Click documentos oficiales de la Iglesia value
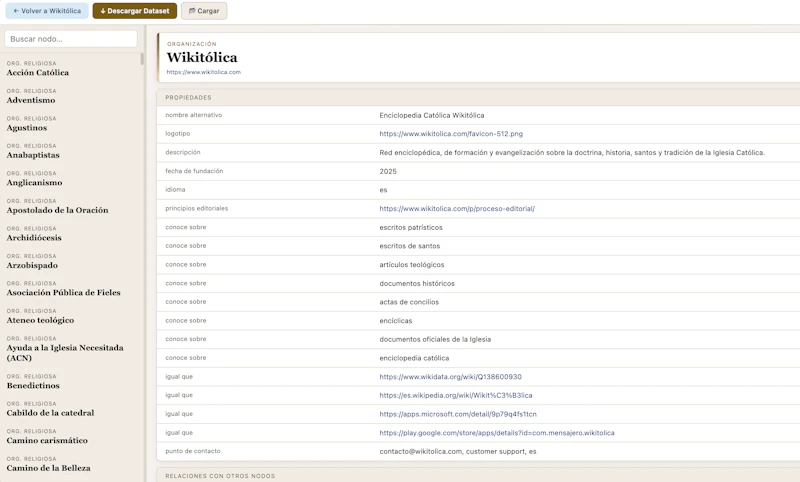800x482 pixels. pyautogui.click(x=435, y=339)
